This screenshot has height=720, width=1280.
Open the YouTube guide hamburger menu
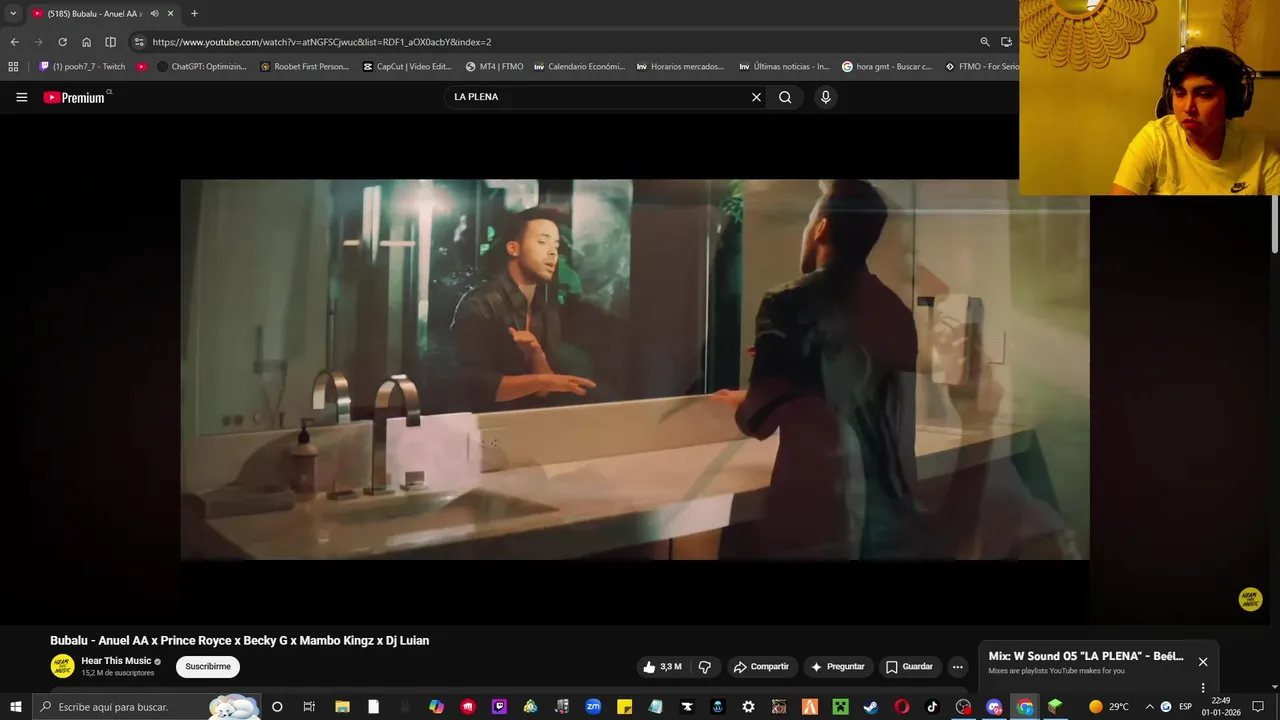pos(21,97)
